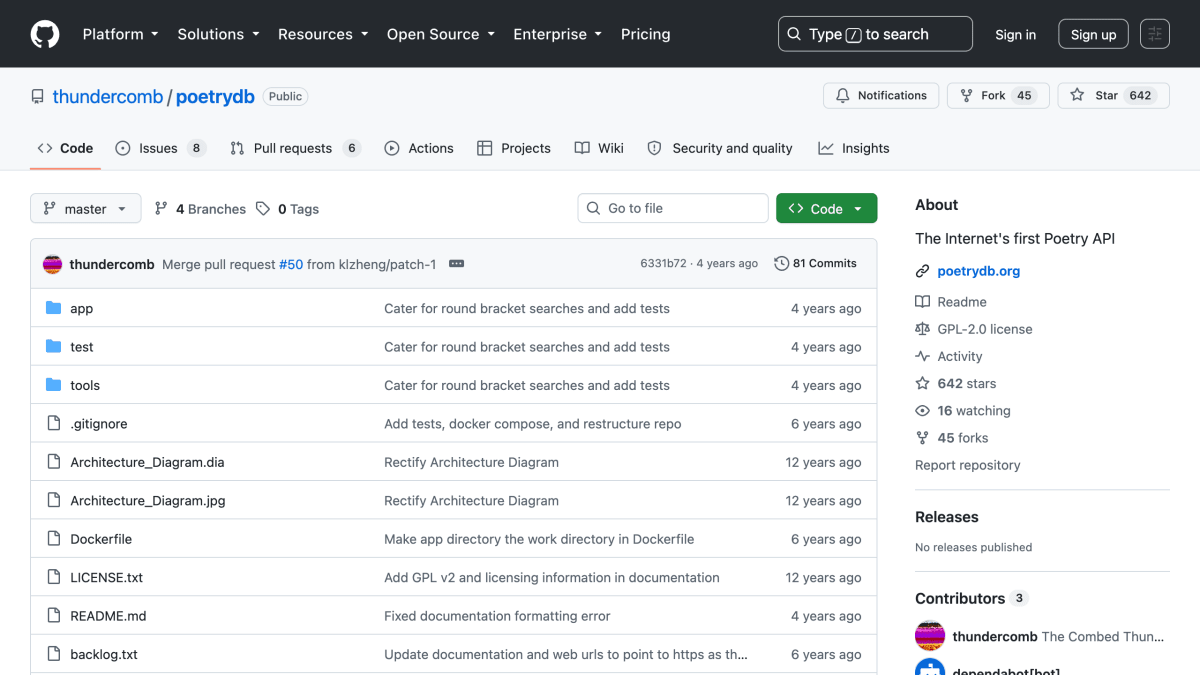1200x675 pixels.
Task: Click the branch icon beside 4 Branches
Action: (161, 209)
